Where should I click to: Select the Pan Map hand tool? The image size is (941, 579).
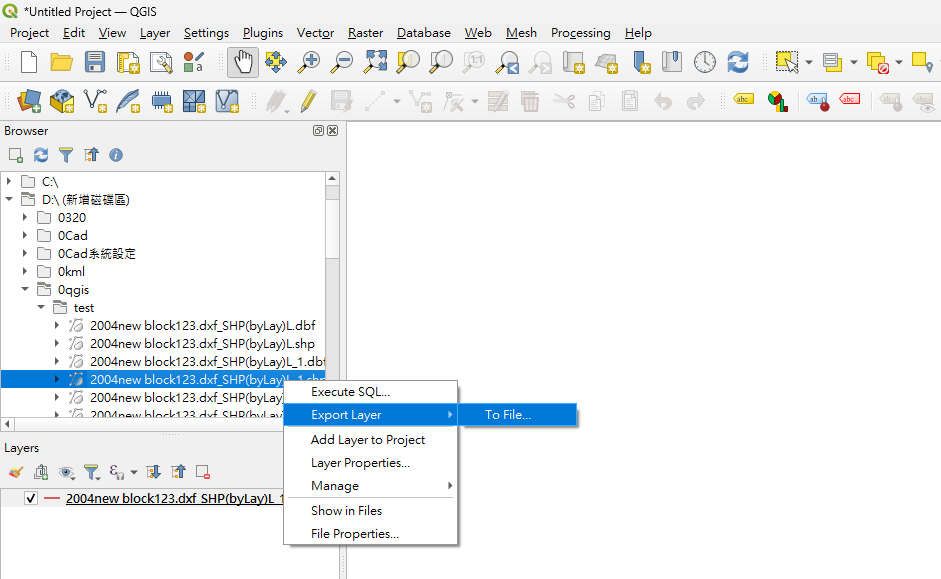(243, 62)
